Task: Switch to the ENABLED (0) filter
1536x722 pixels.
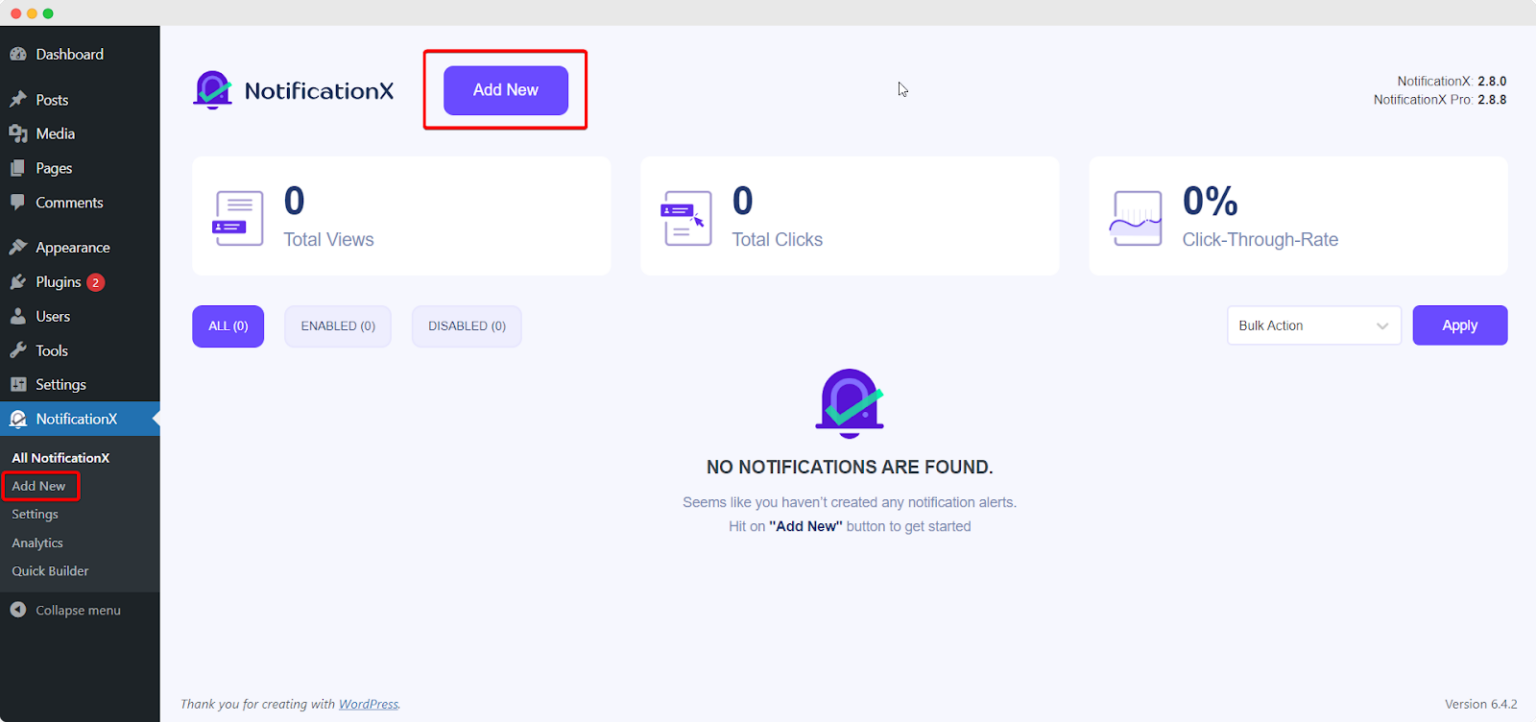Action: tap(337, 326)
